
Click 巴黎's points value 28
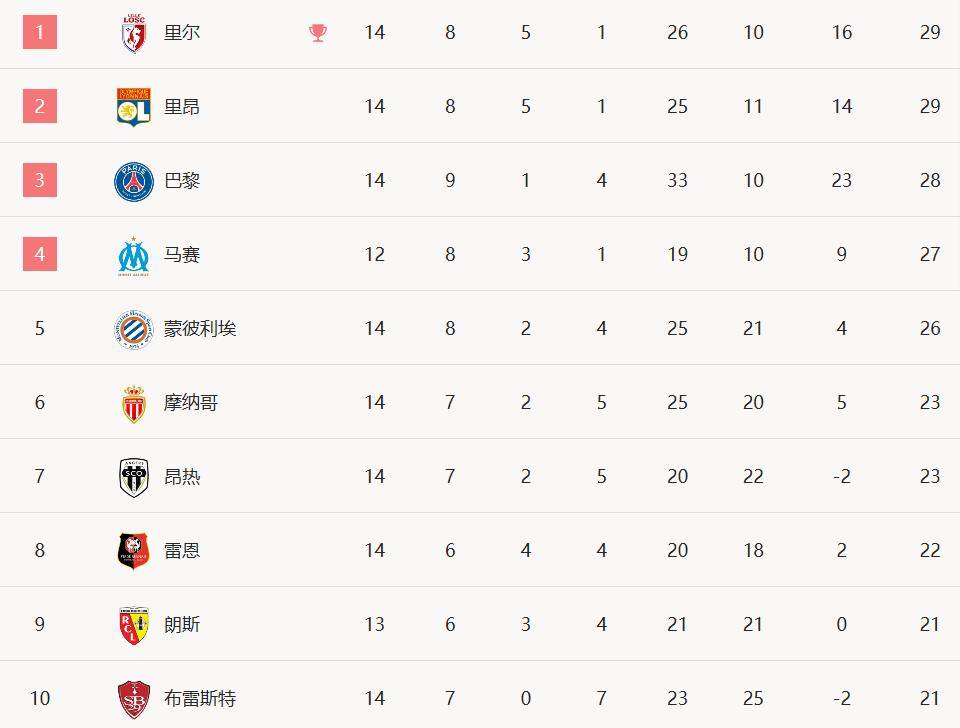click(929, 180)
